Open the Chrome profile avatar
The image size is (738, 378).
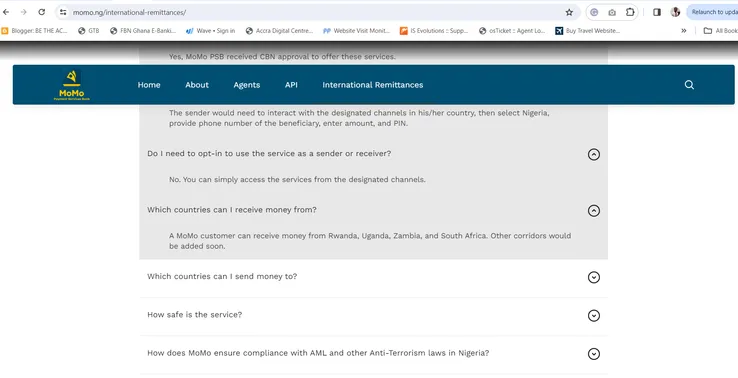click(675, 12)
